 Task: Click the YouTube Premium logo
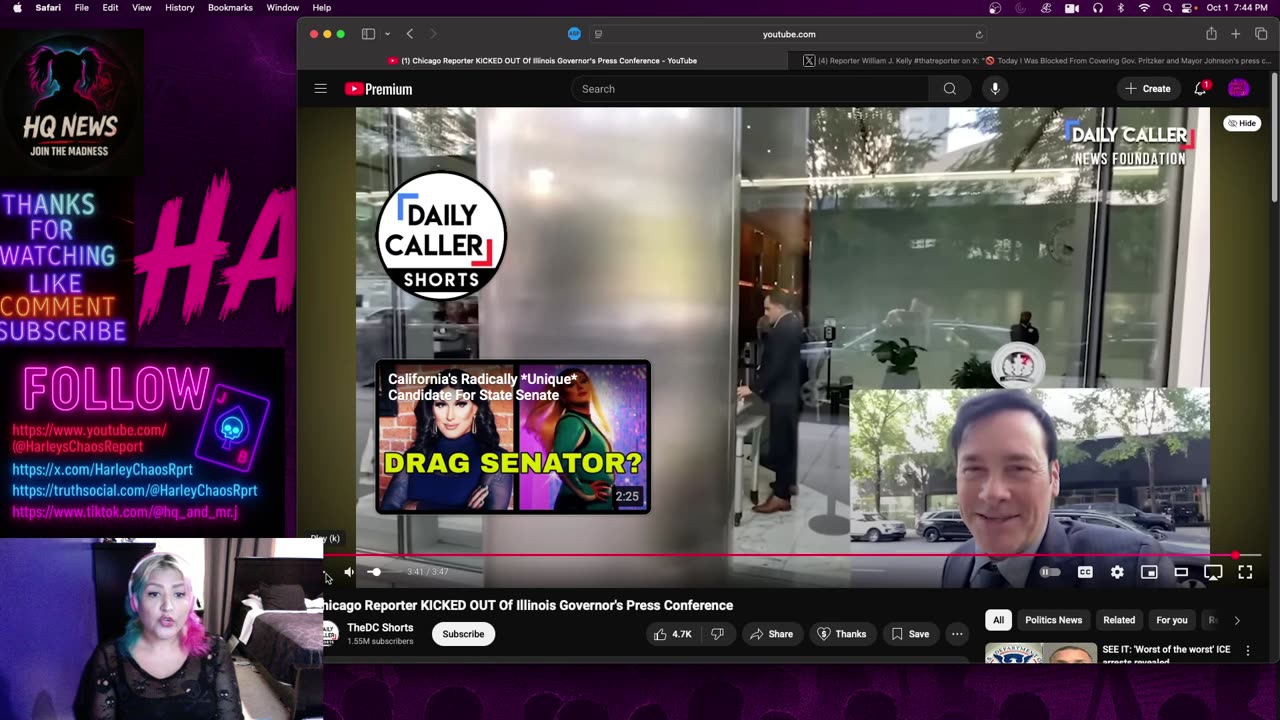378,89
